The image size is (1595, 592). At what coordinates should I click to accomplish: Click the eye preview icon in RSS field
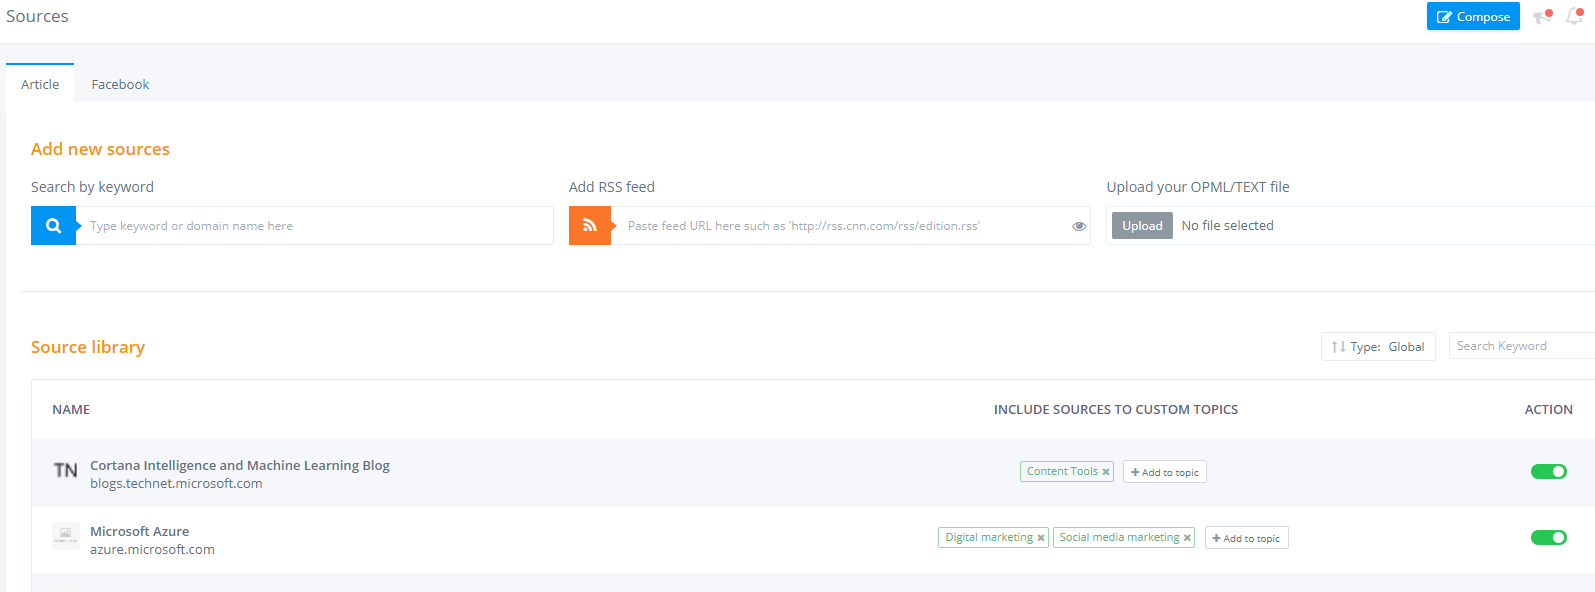pyautogui.click(x=1079, y=226)
